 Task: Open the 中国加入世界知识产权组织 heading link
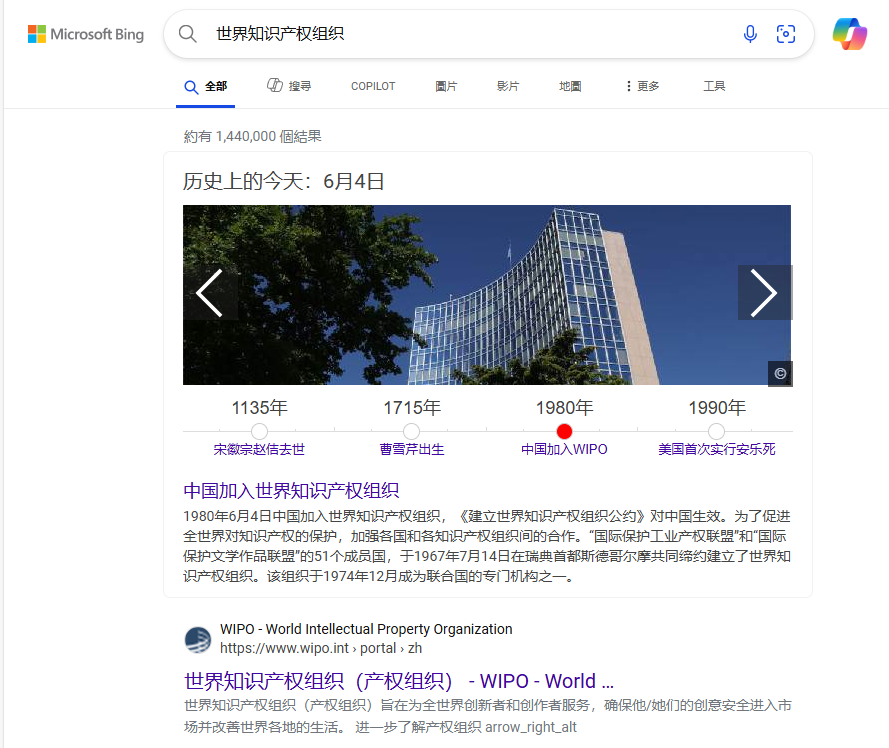[291, 491]
